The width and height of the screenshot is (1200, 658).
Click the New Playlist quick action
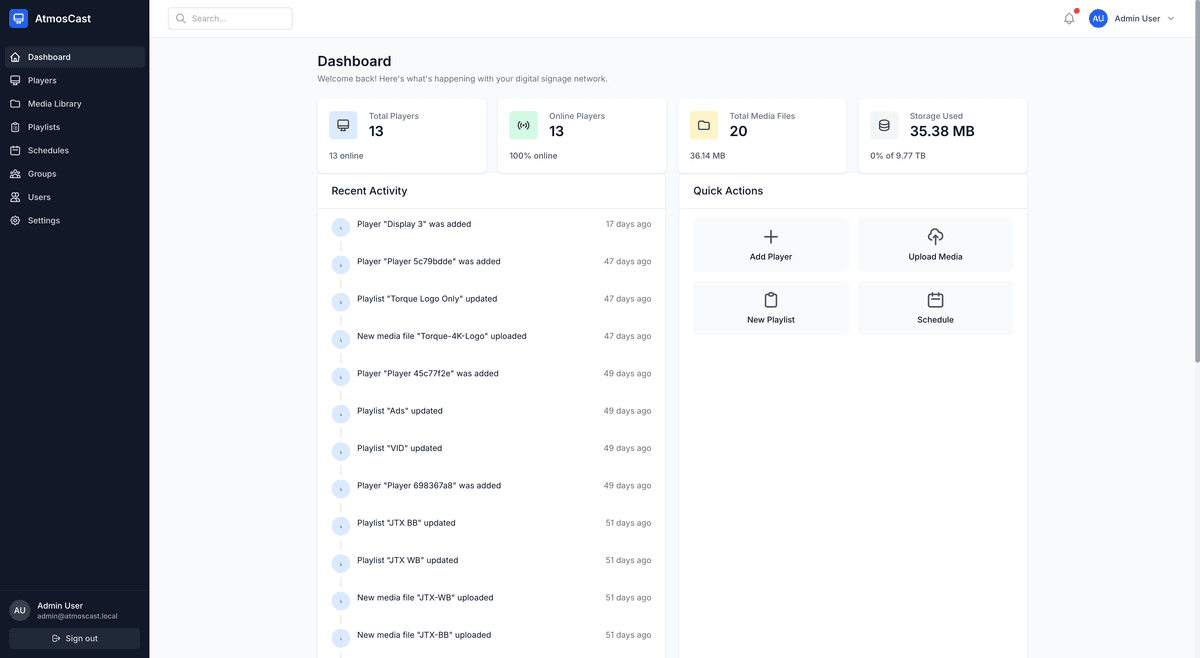770,308
